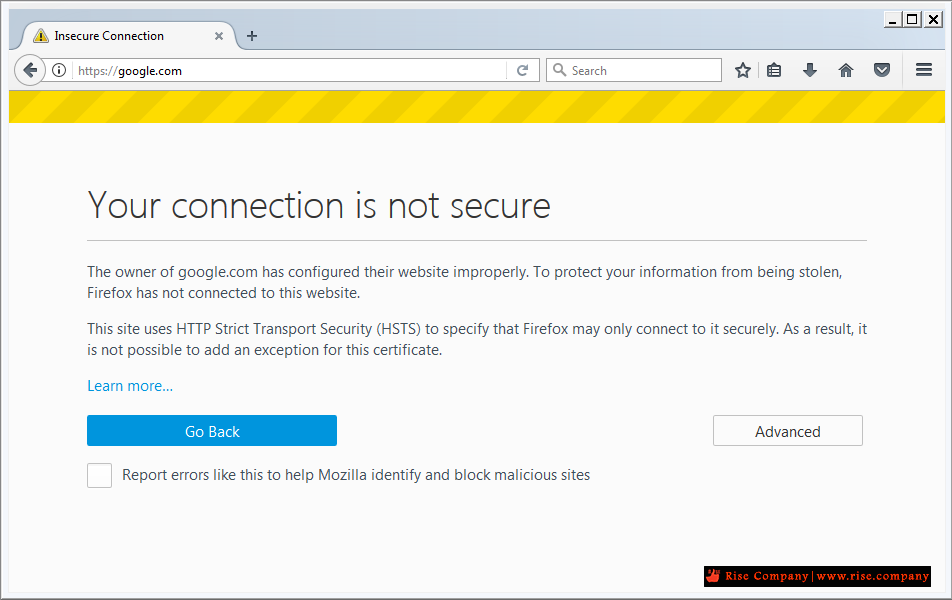Click the back arrow navigation button
This screenshot has height=600, width=952.
[30, 70]
